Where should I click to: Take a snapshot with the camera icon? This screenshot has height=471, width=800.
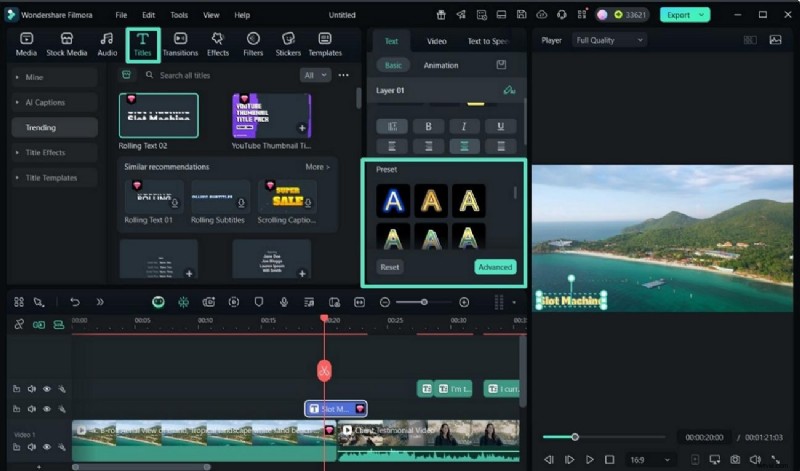coord(735,459)
